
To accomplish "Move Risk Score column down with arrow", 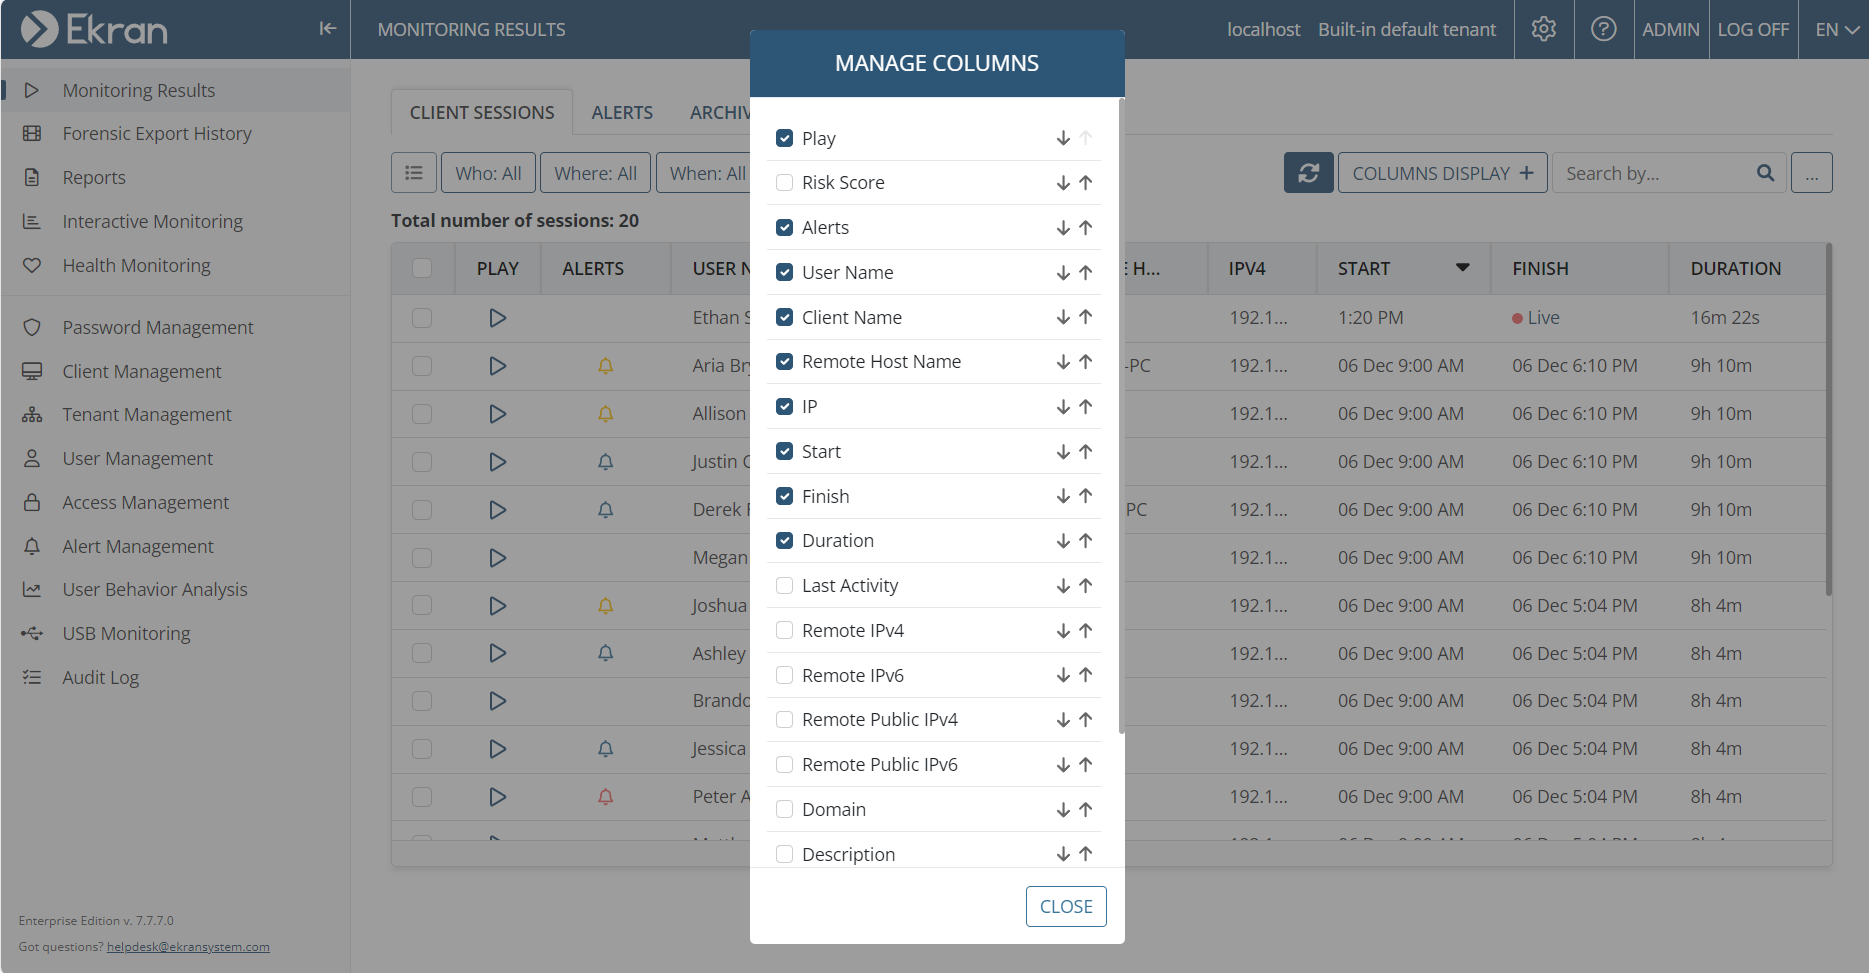I will 1063,183.
